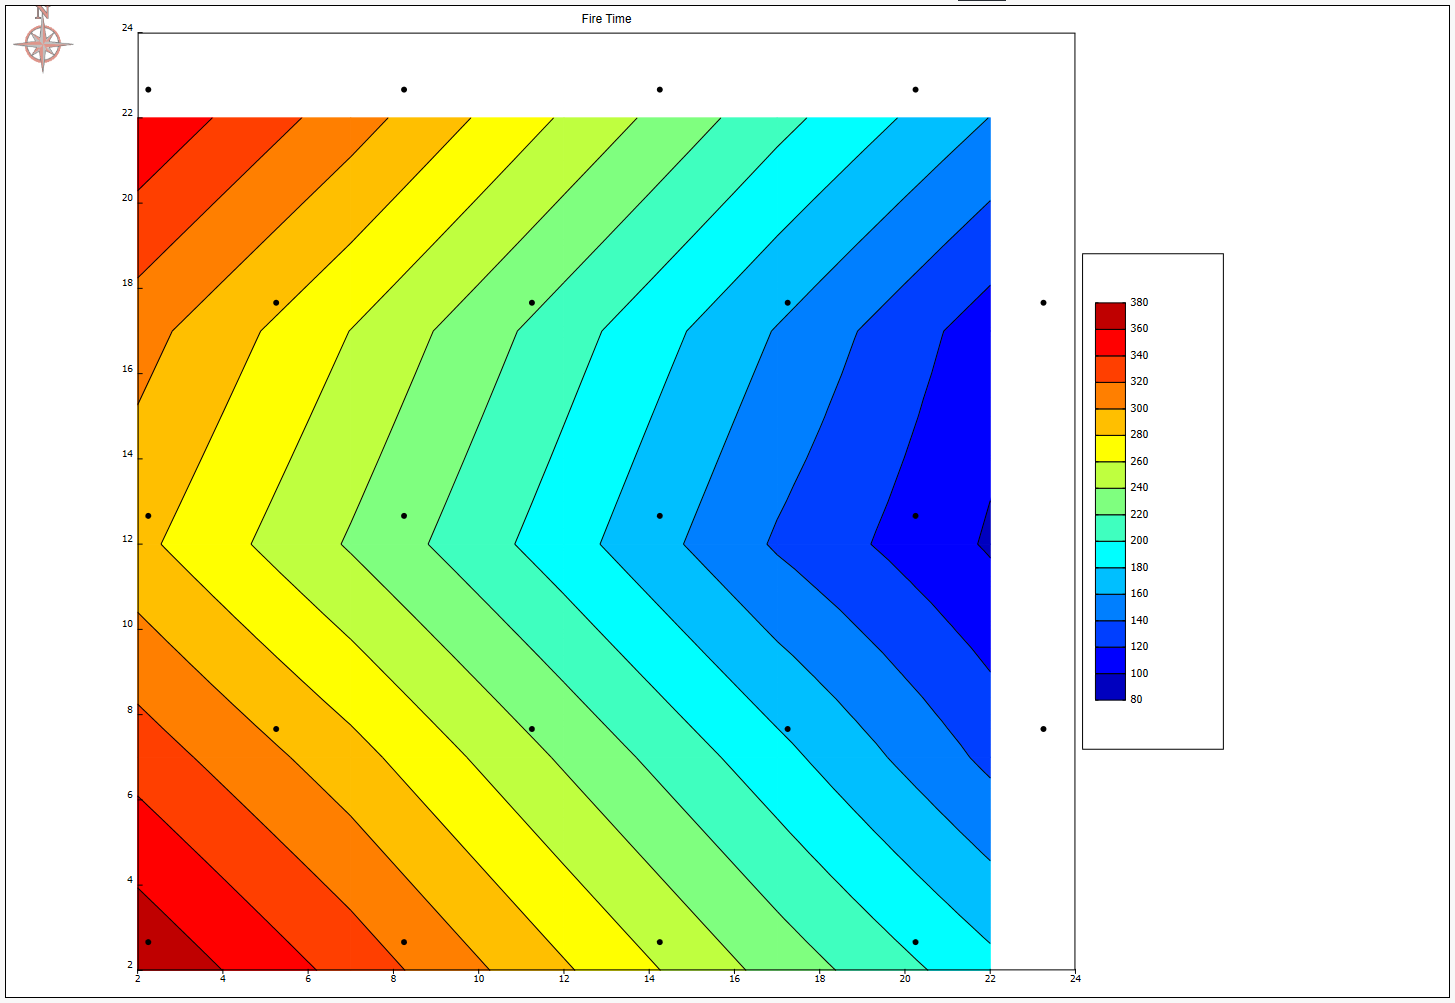Viewport: 1455px width, 1003px height.
Task: Select the upper data point right of colored map
Action: (1043, 303)
